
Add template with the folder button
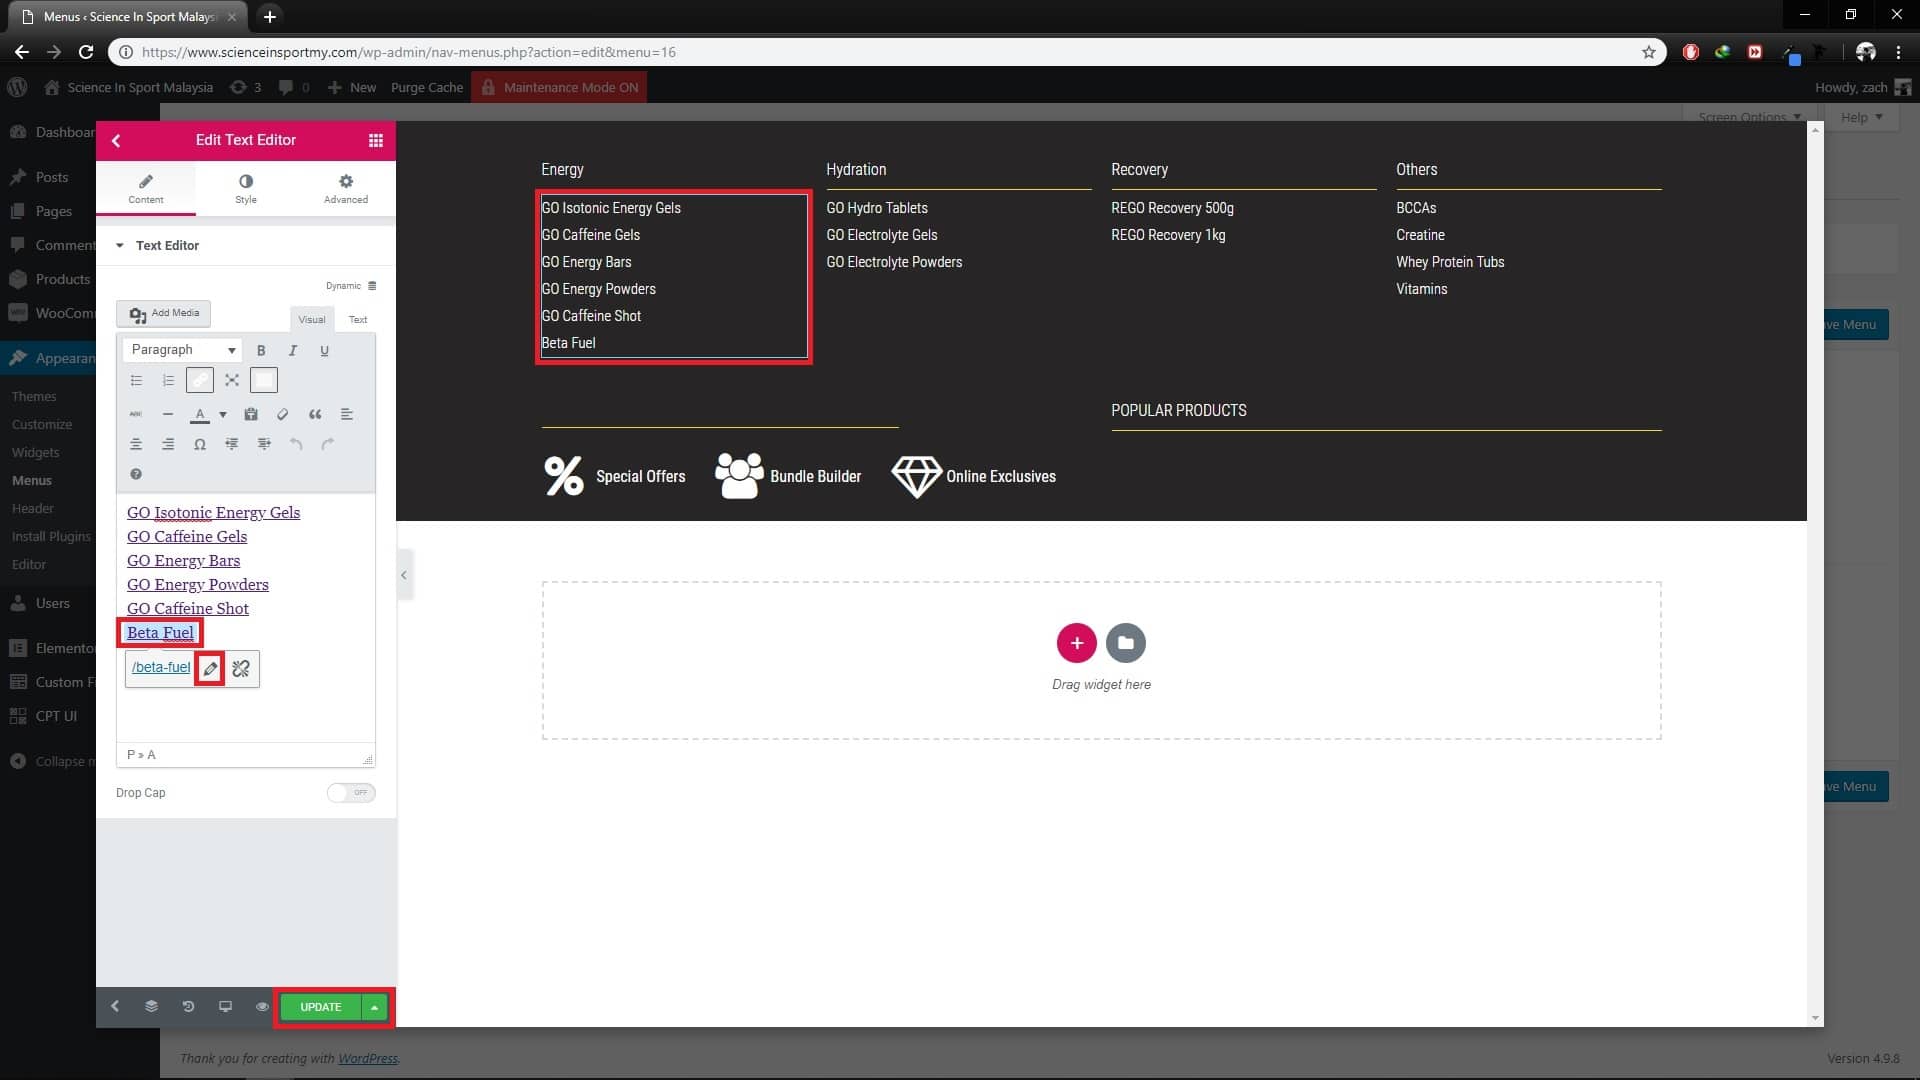1126,643
